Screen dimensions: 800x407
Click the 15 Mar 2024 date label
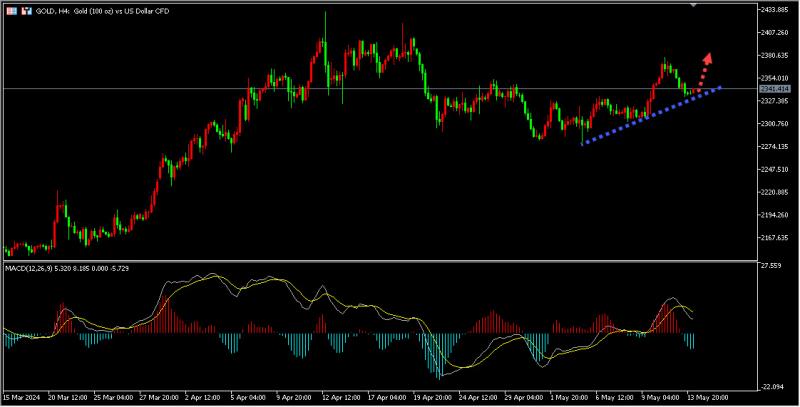(23, 397)
